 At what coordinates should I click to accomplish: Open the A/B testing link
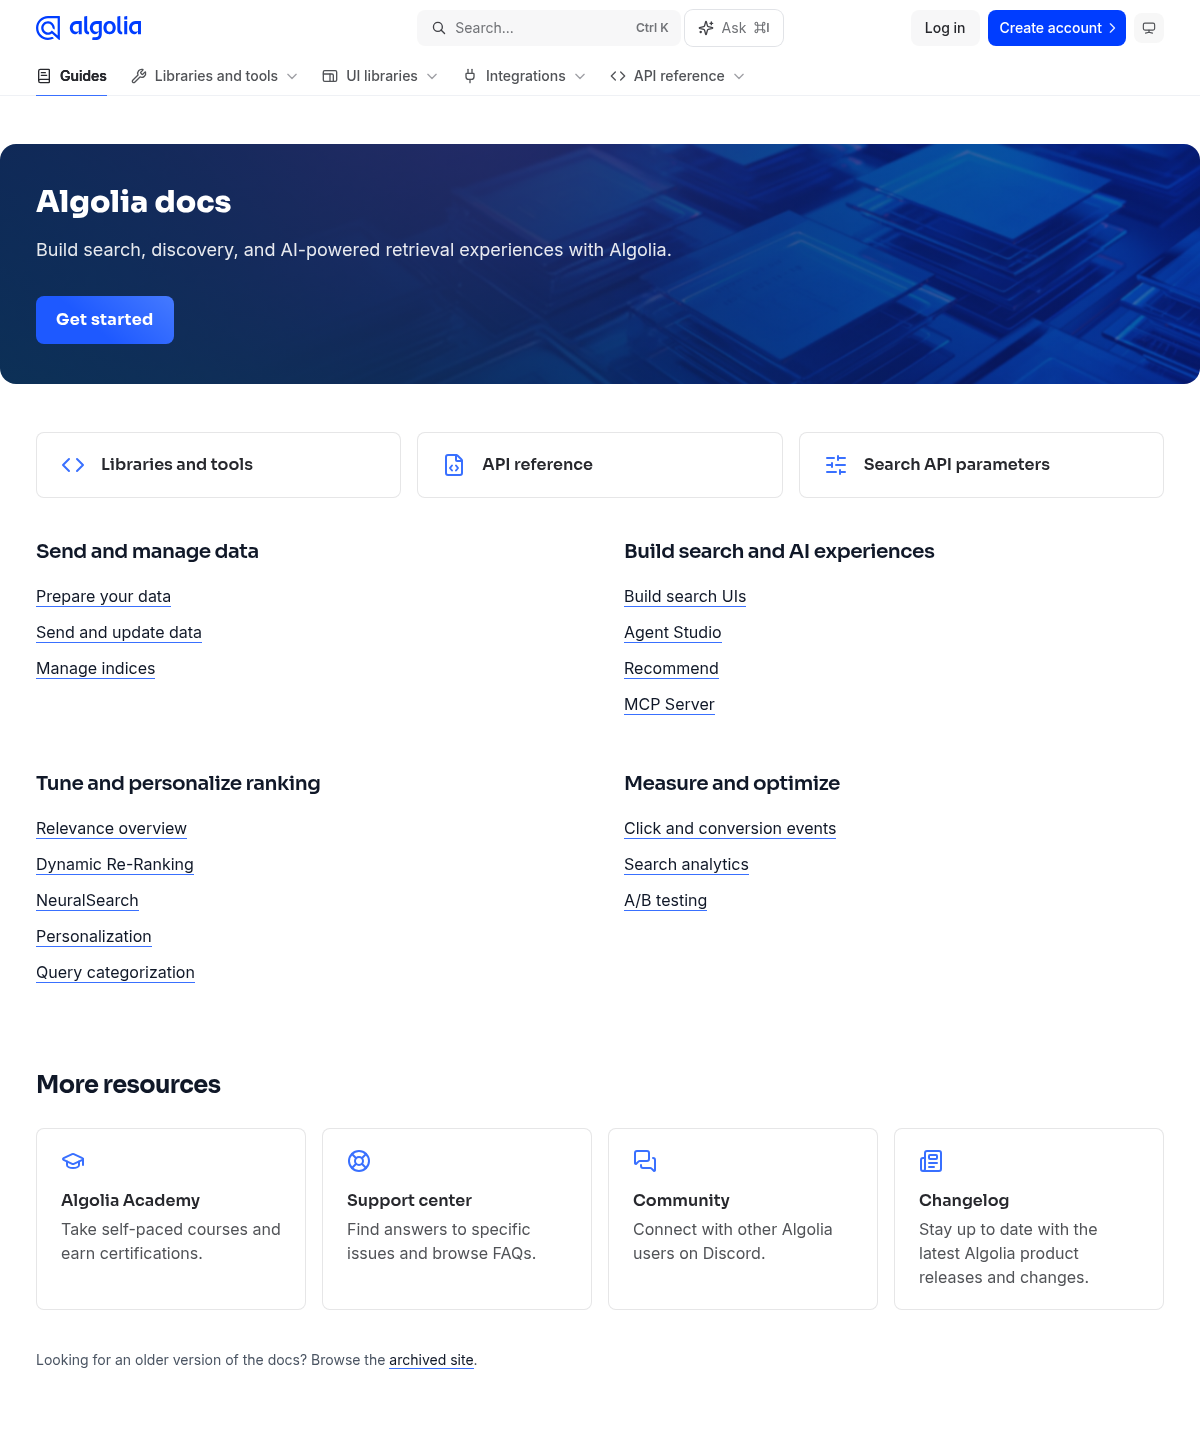pyautogui.click(x=665, y=901)
